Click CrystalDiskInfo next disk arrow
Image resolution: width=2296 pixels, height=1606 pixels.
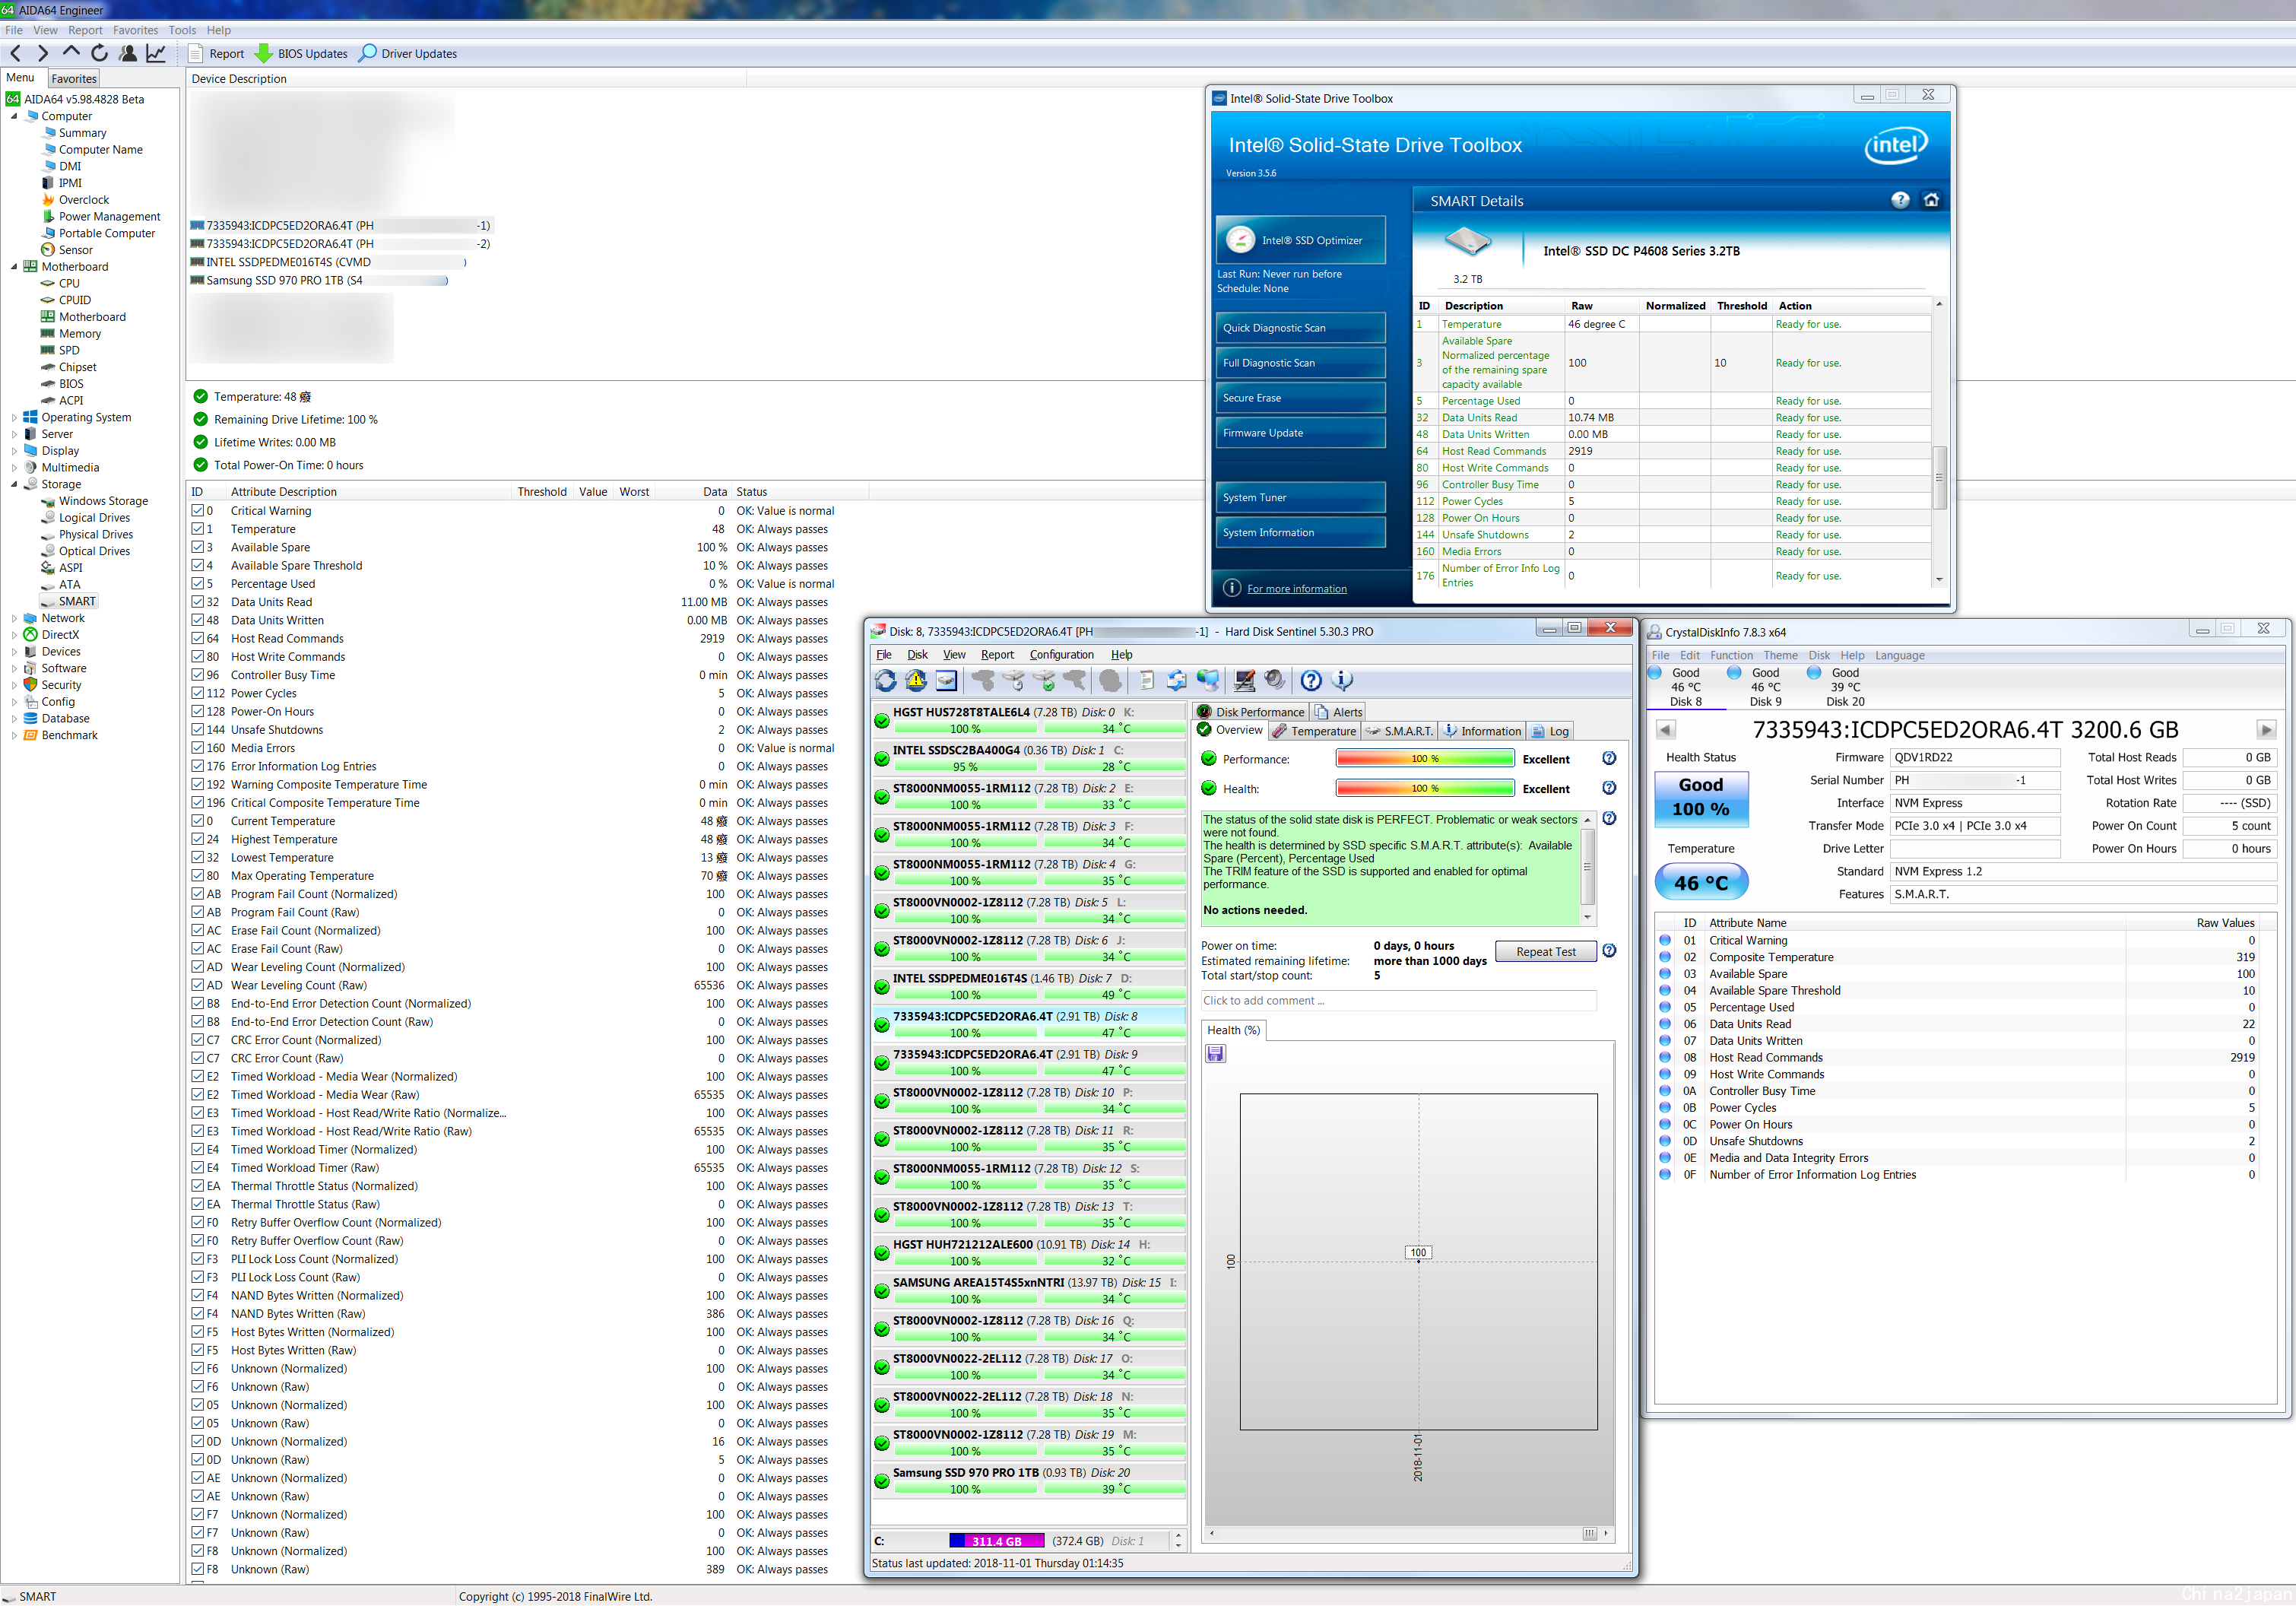(x=2266, y=729)
